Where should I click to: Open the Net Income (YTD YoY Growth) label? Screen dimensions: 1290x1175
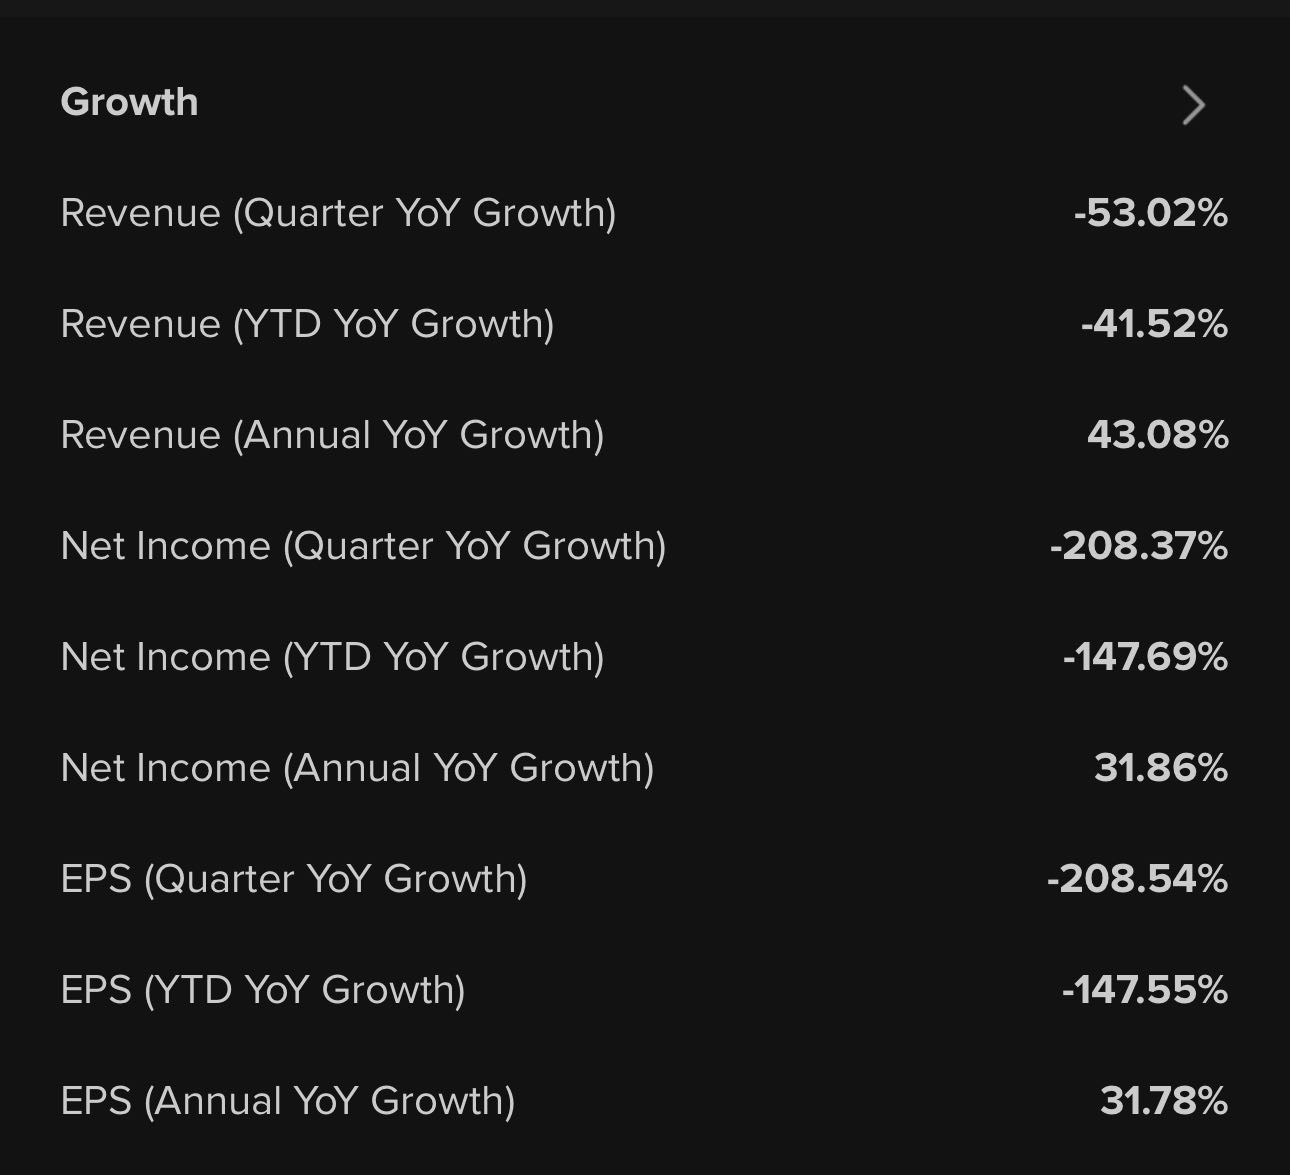point(332,657)
